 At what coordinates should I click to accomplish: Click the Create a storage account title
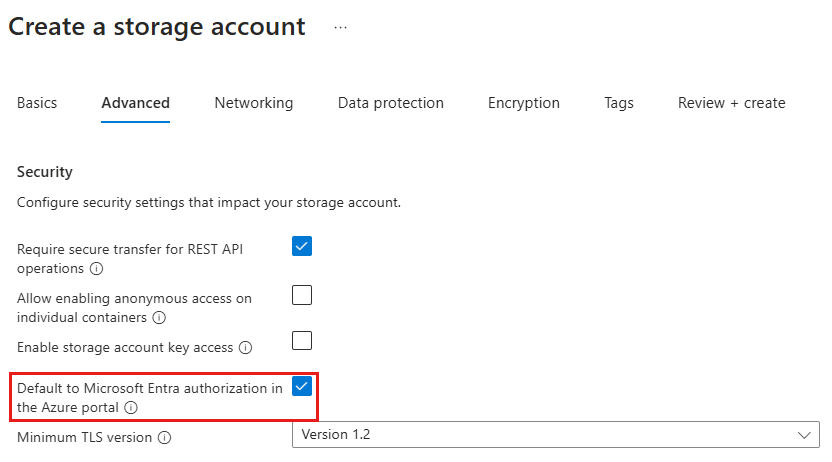[157, 27]
